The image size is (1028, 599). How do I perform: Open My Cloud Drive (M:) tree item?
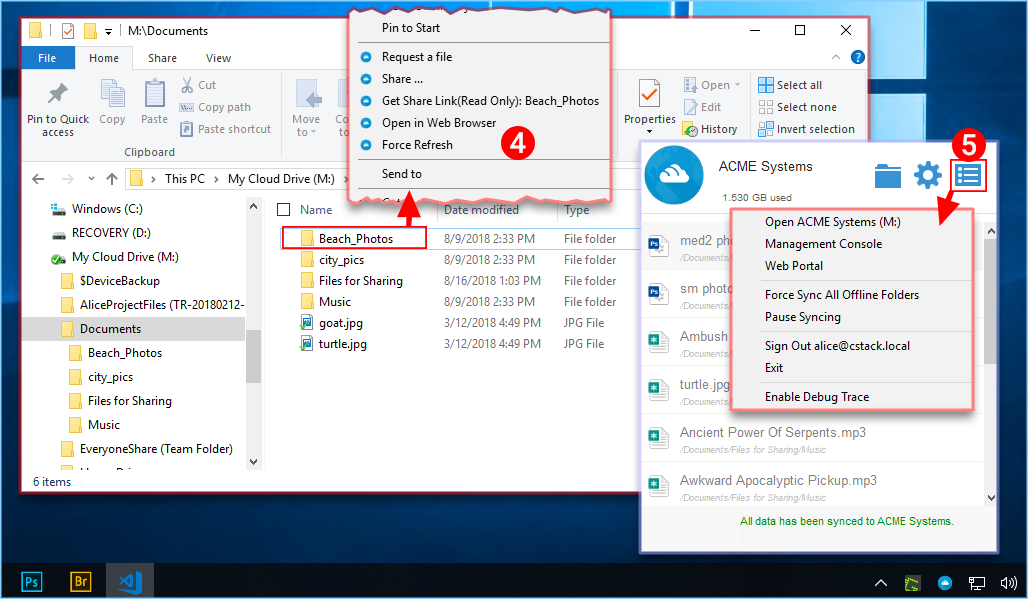125,257
